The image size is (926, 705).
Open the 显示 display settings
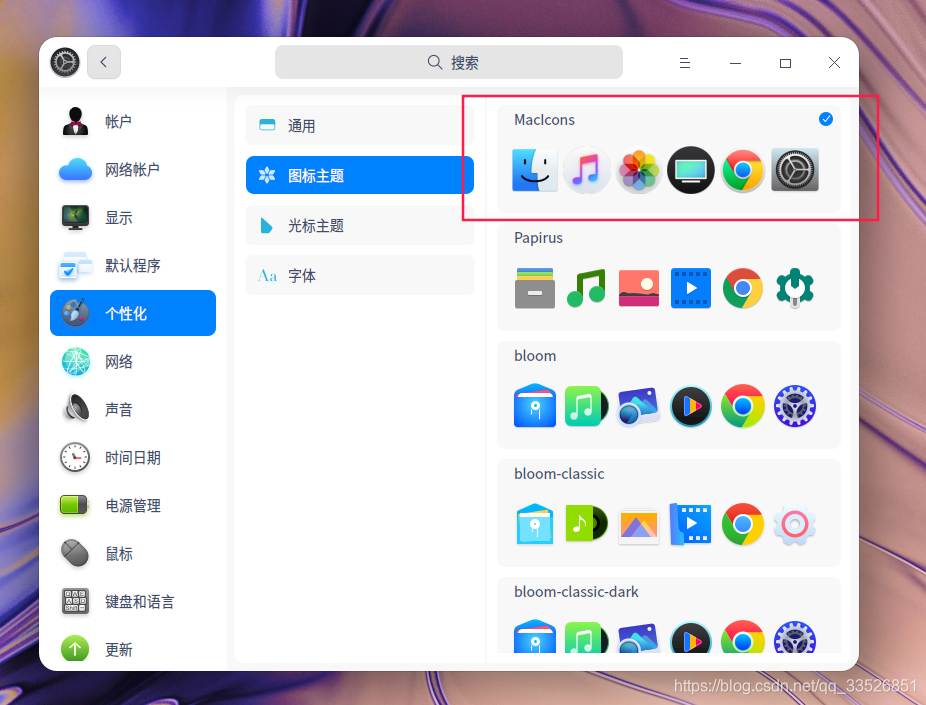click(x=132, y=218)
